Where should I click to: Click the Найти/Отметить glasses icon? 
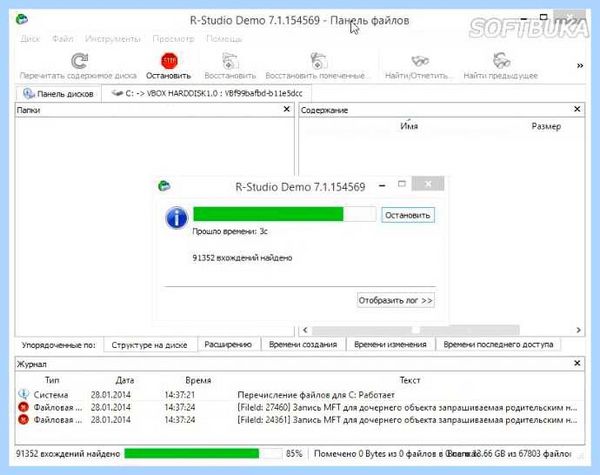pyautogui.click(x=420, y=60)
